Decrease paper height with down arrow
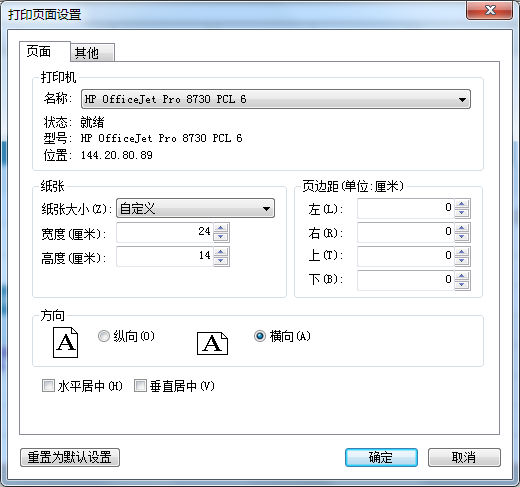This screenshot has height=487, width=520. click(221, 261)
